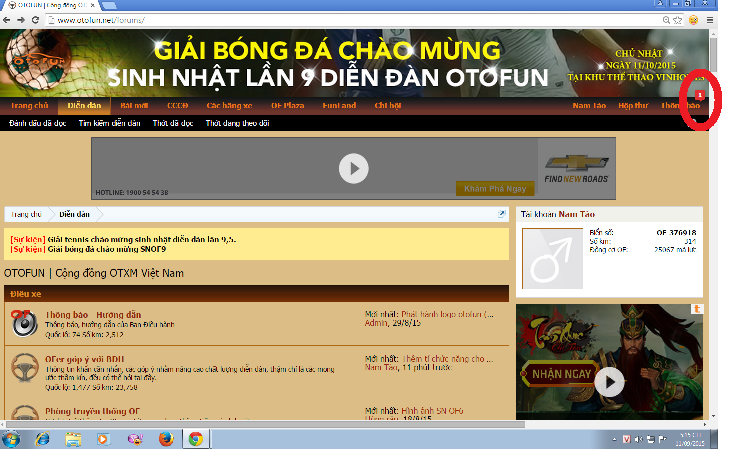
Task: Open the Hộp thư inbox link
Action: (633, 106)
